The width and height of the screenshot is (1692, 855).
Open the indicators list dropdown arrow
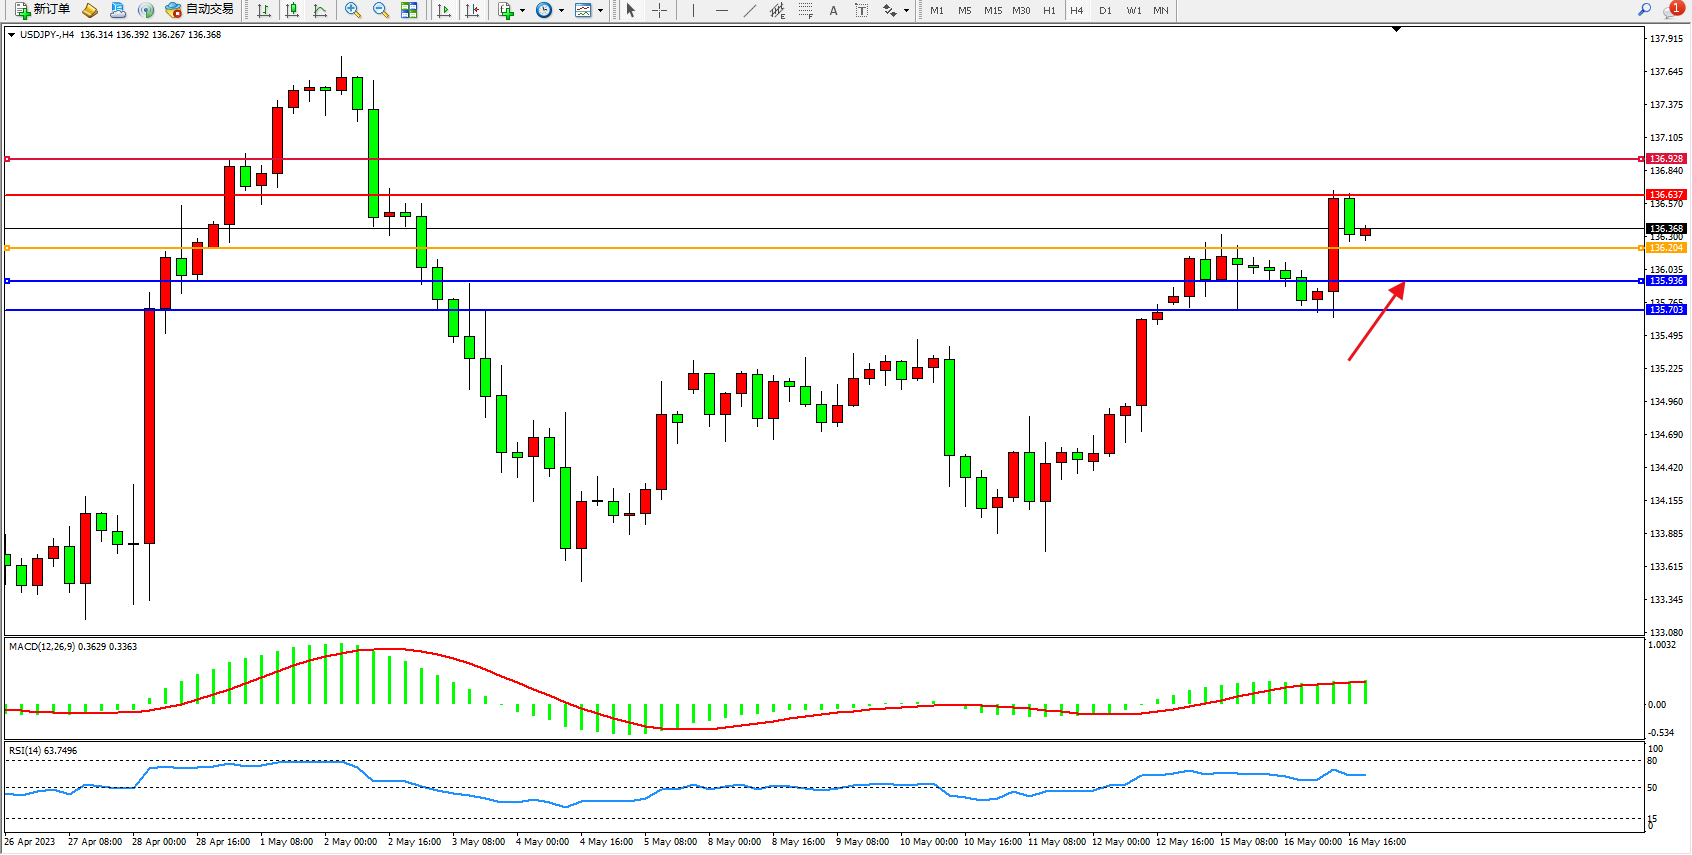[x=522, y=11]
